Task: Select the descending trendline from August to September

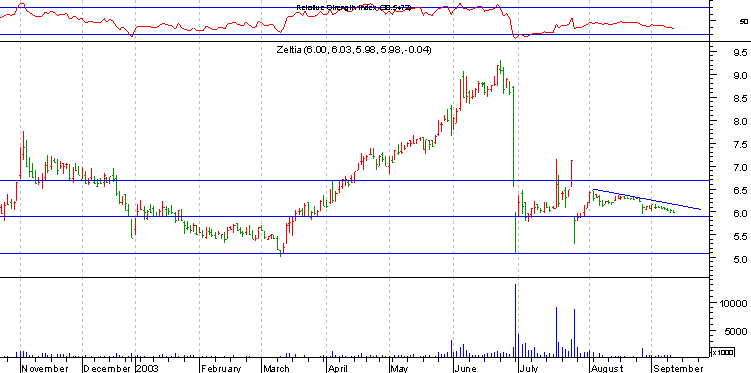Action: tap(647, 199)
